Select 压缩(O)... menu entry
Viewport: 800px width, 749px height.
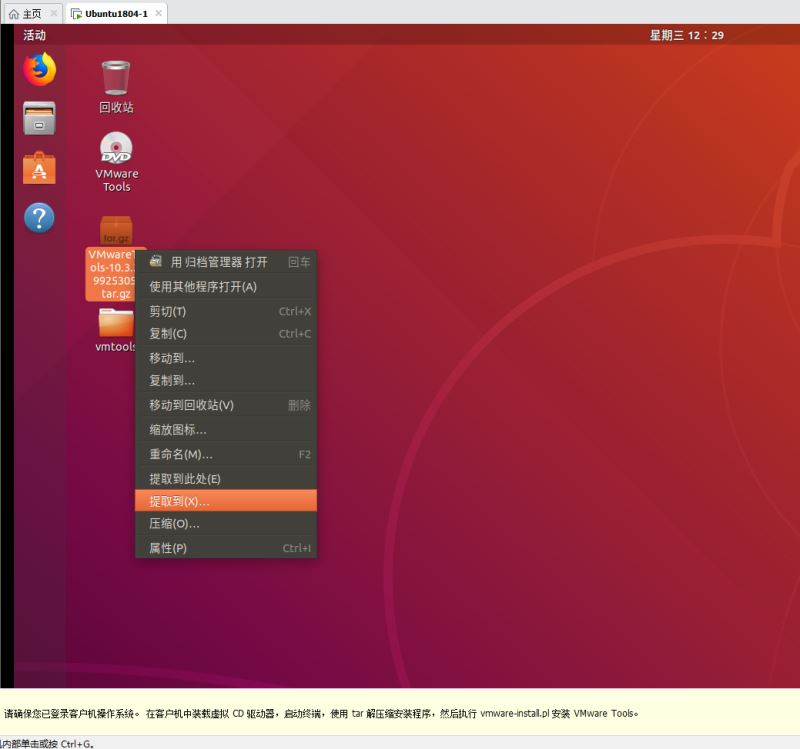tap(226, 523)
